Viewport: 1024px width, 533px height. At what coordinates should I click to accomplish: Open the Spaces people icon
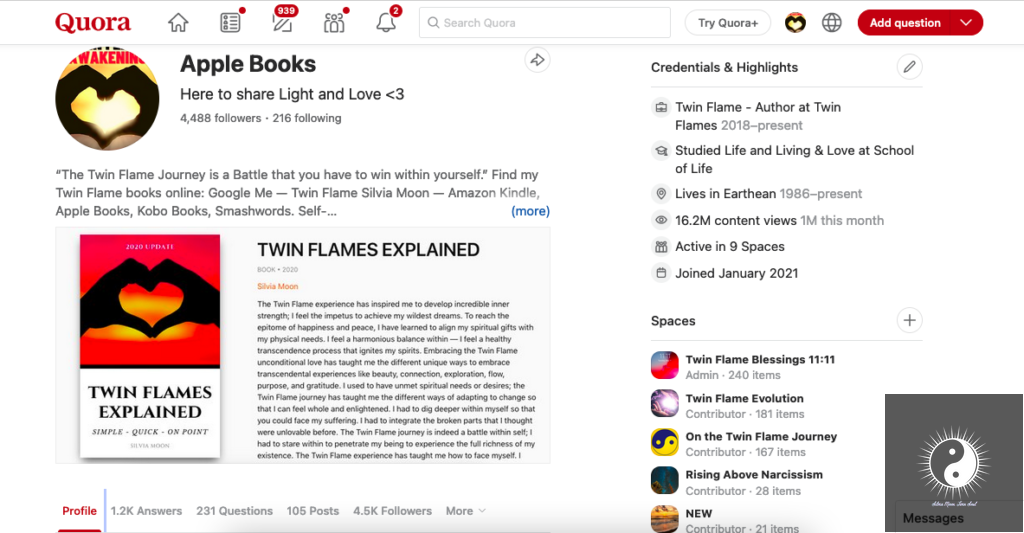[334, 23]
